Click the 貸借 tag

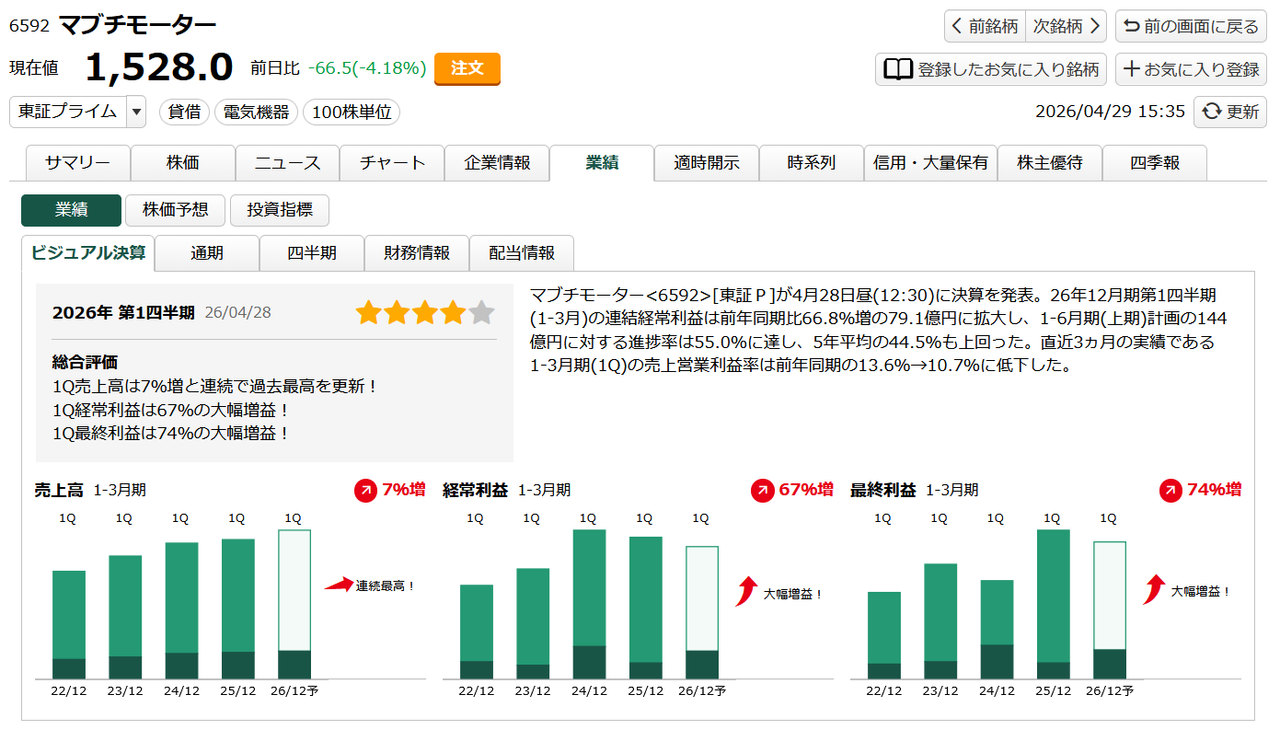click(x=183, y=112)
